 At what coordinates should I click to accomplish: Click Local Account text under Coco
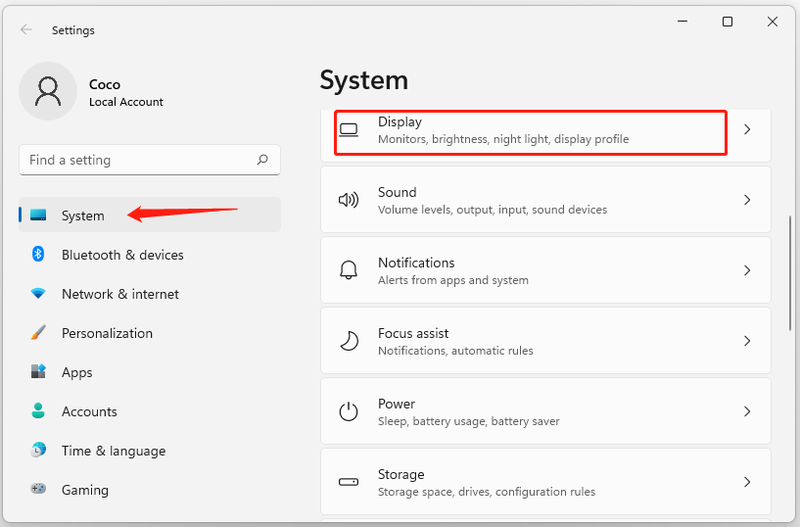tap(126, 102)
